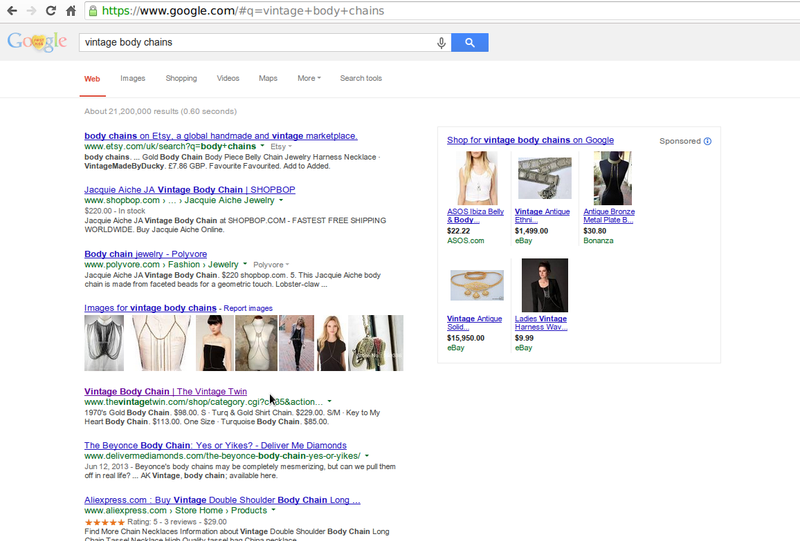Open Antique Bronze Metal Plate product link
The image size is (800, 541).
(x=609, y=215)
